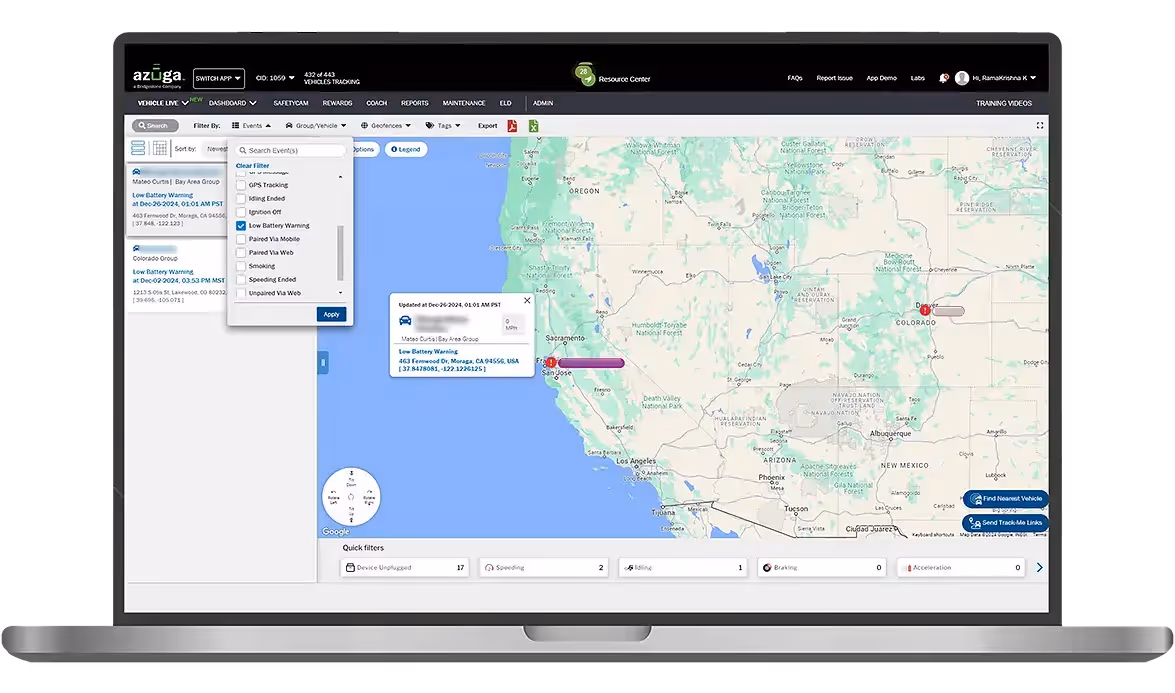Open the ELD tab
1175x693 pixels.
click(506, 103)
